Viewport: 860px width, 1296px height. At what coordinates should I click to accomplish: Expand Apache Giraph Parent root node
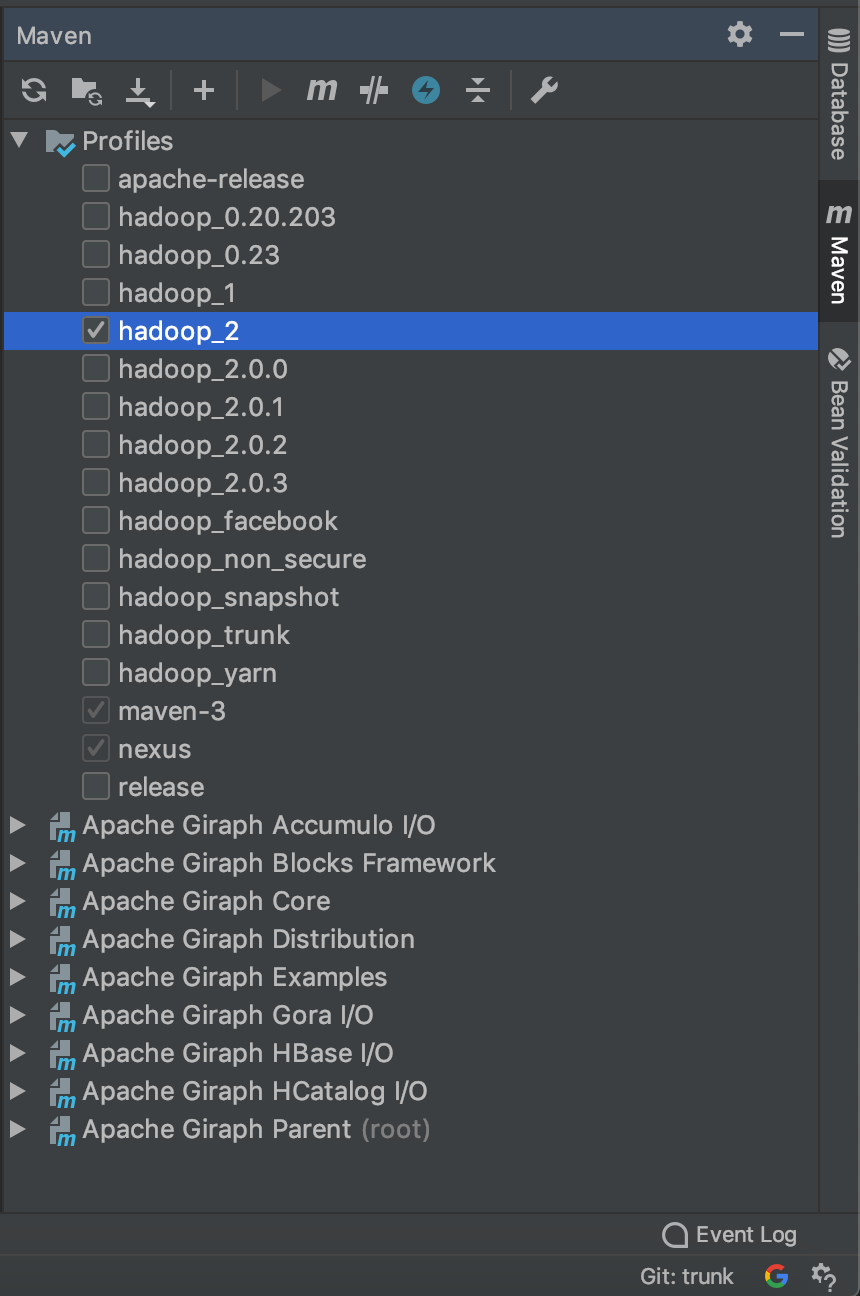pyautogui.click(x=17, y=1129)
